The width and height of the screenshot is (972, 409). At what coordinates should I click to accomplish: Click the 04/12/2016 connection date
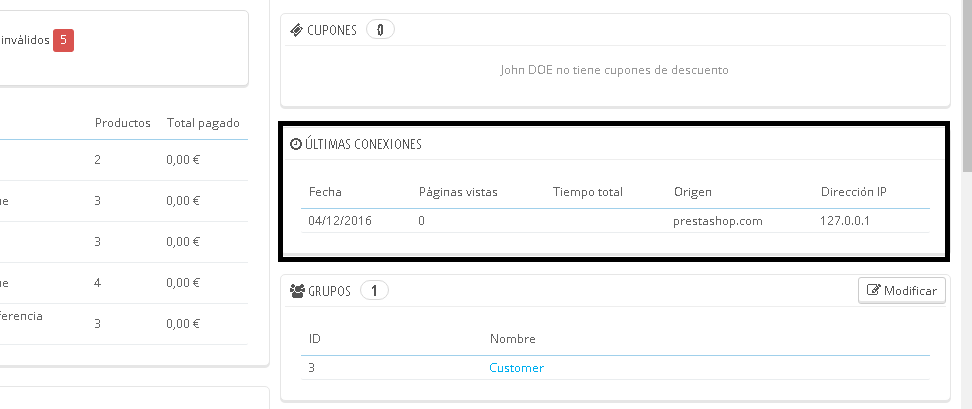pos(340,221)
